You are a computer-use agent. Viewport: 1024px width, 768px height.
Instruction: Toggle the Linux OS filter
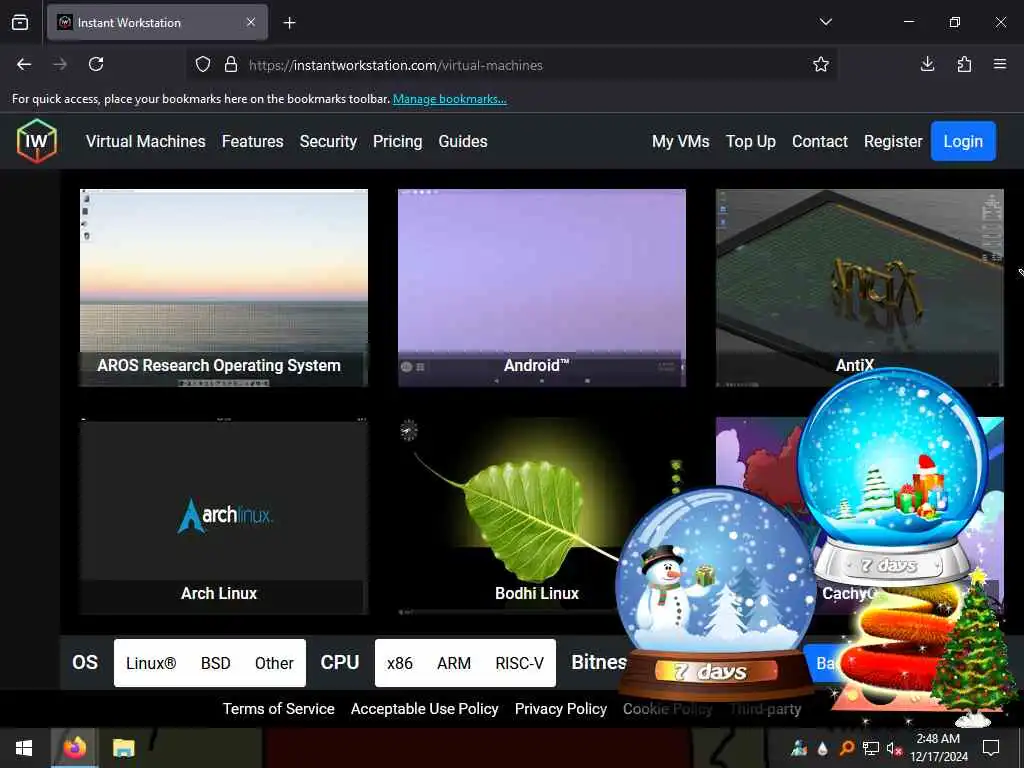[x=151, y=663]
